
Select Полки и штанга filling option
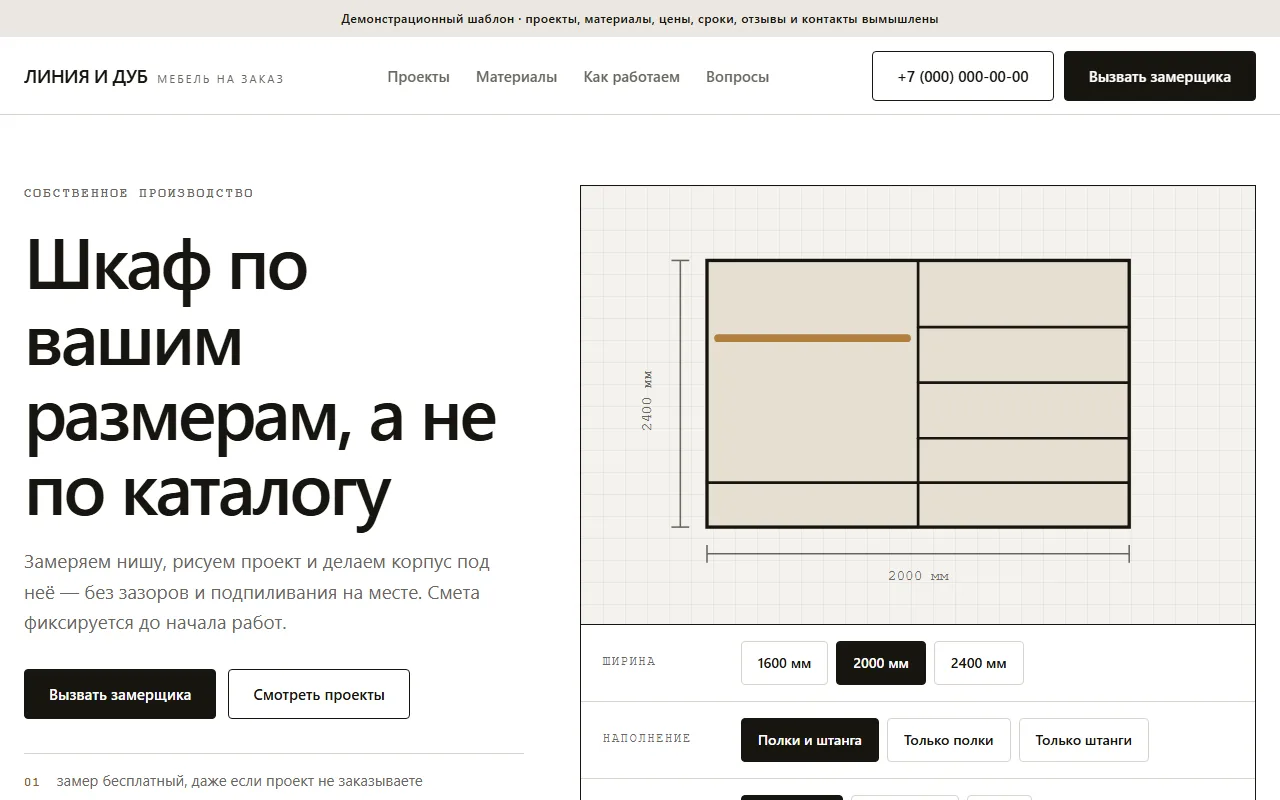810,740
